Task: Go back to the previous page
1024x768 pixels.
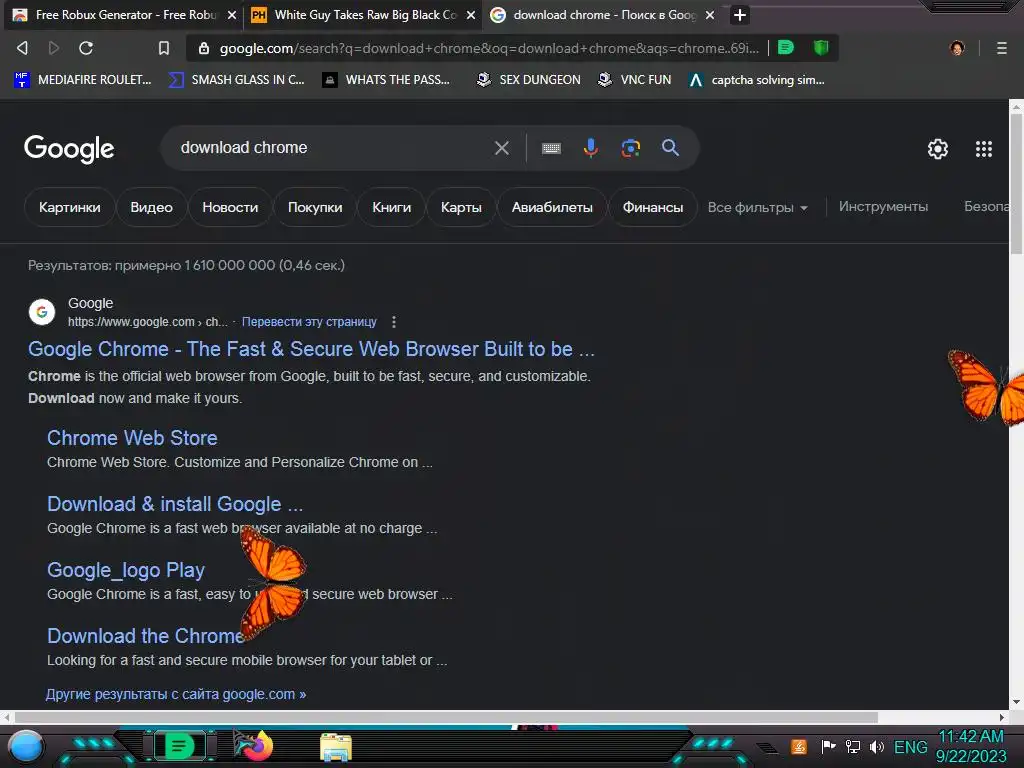Action: pyautogui.click(x=22, y=48)
